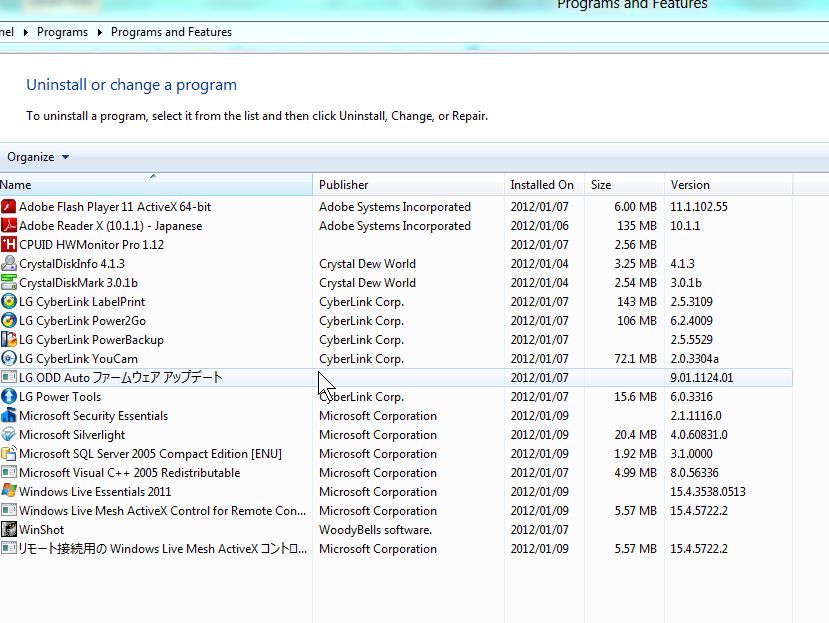Image resolution: width=829 pixels, height=623 pixels.
Task: Select Microsoft Visual C++ 2005 Redistributable name
Action: (x=130, y=473)
